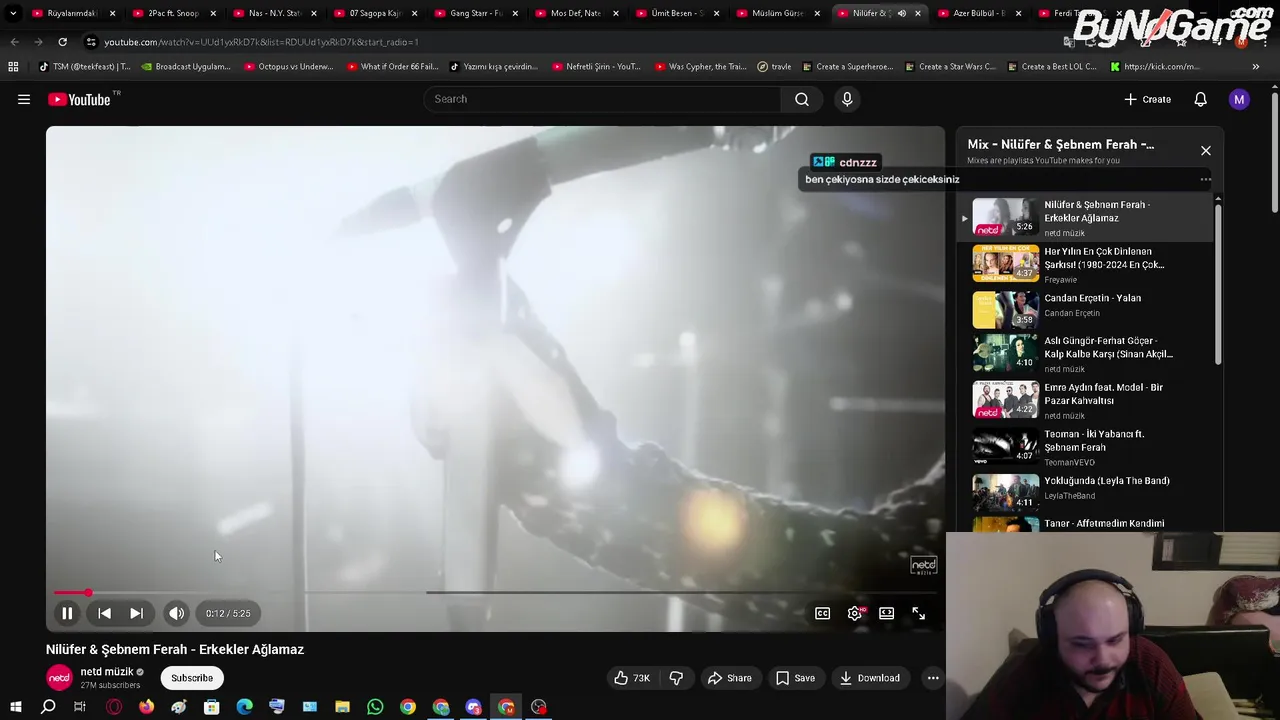
Task: Open the browser apps grid shortcut
Action: click(x=13, y=66)
